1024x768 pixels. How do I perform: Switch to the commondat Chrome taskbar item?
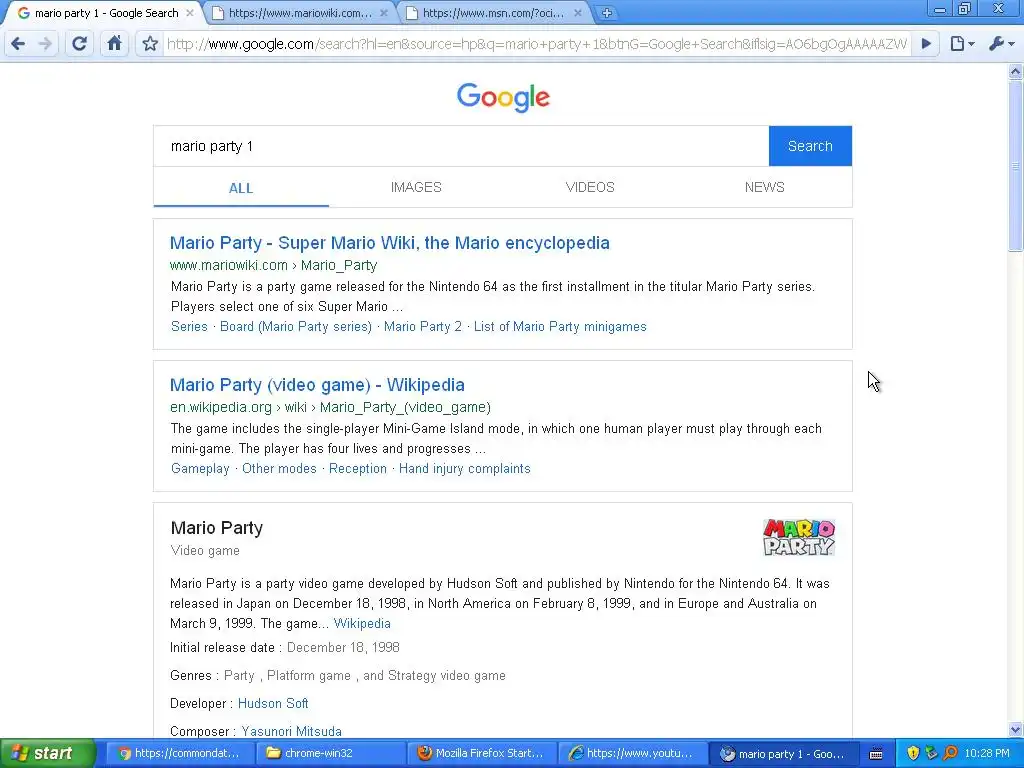tap(180, 754)
